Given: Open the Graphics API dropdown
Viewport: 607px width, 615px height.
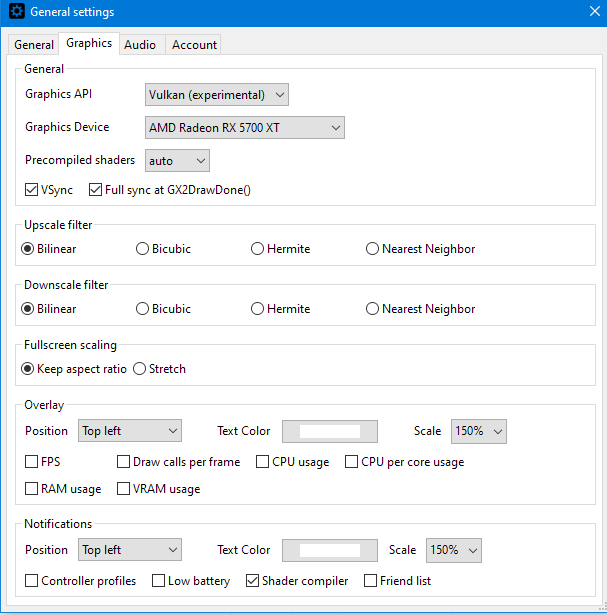Looking at the screenshot, I should point(217,95).
